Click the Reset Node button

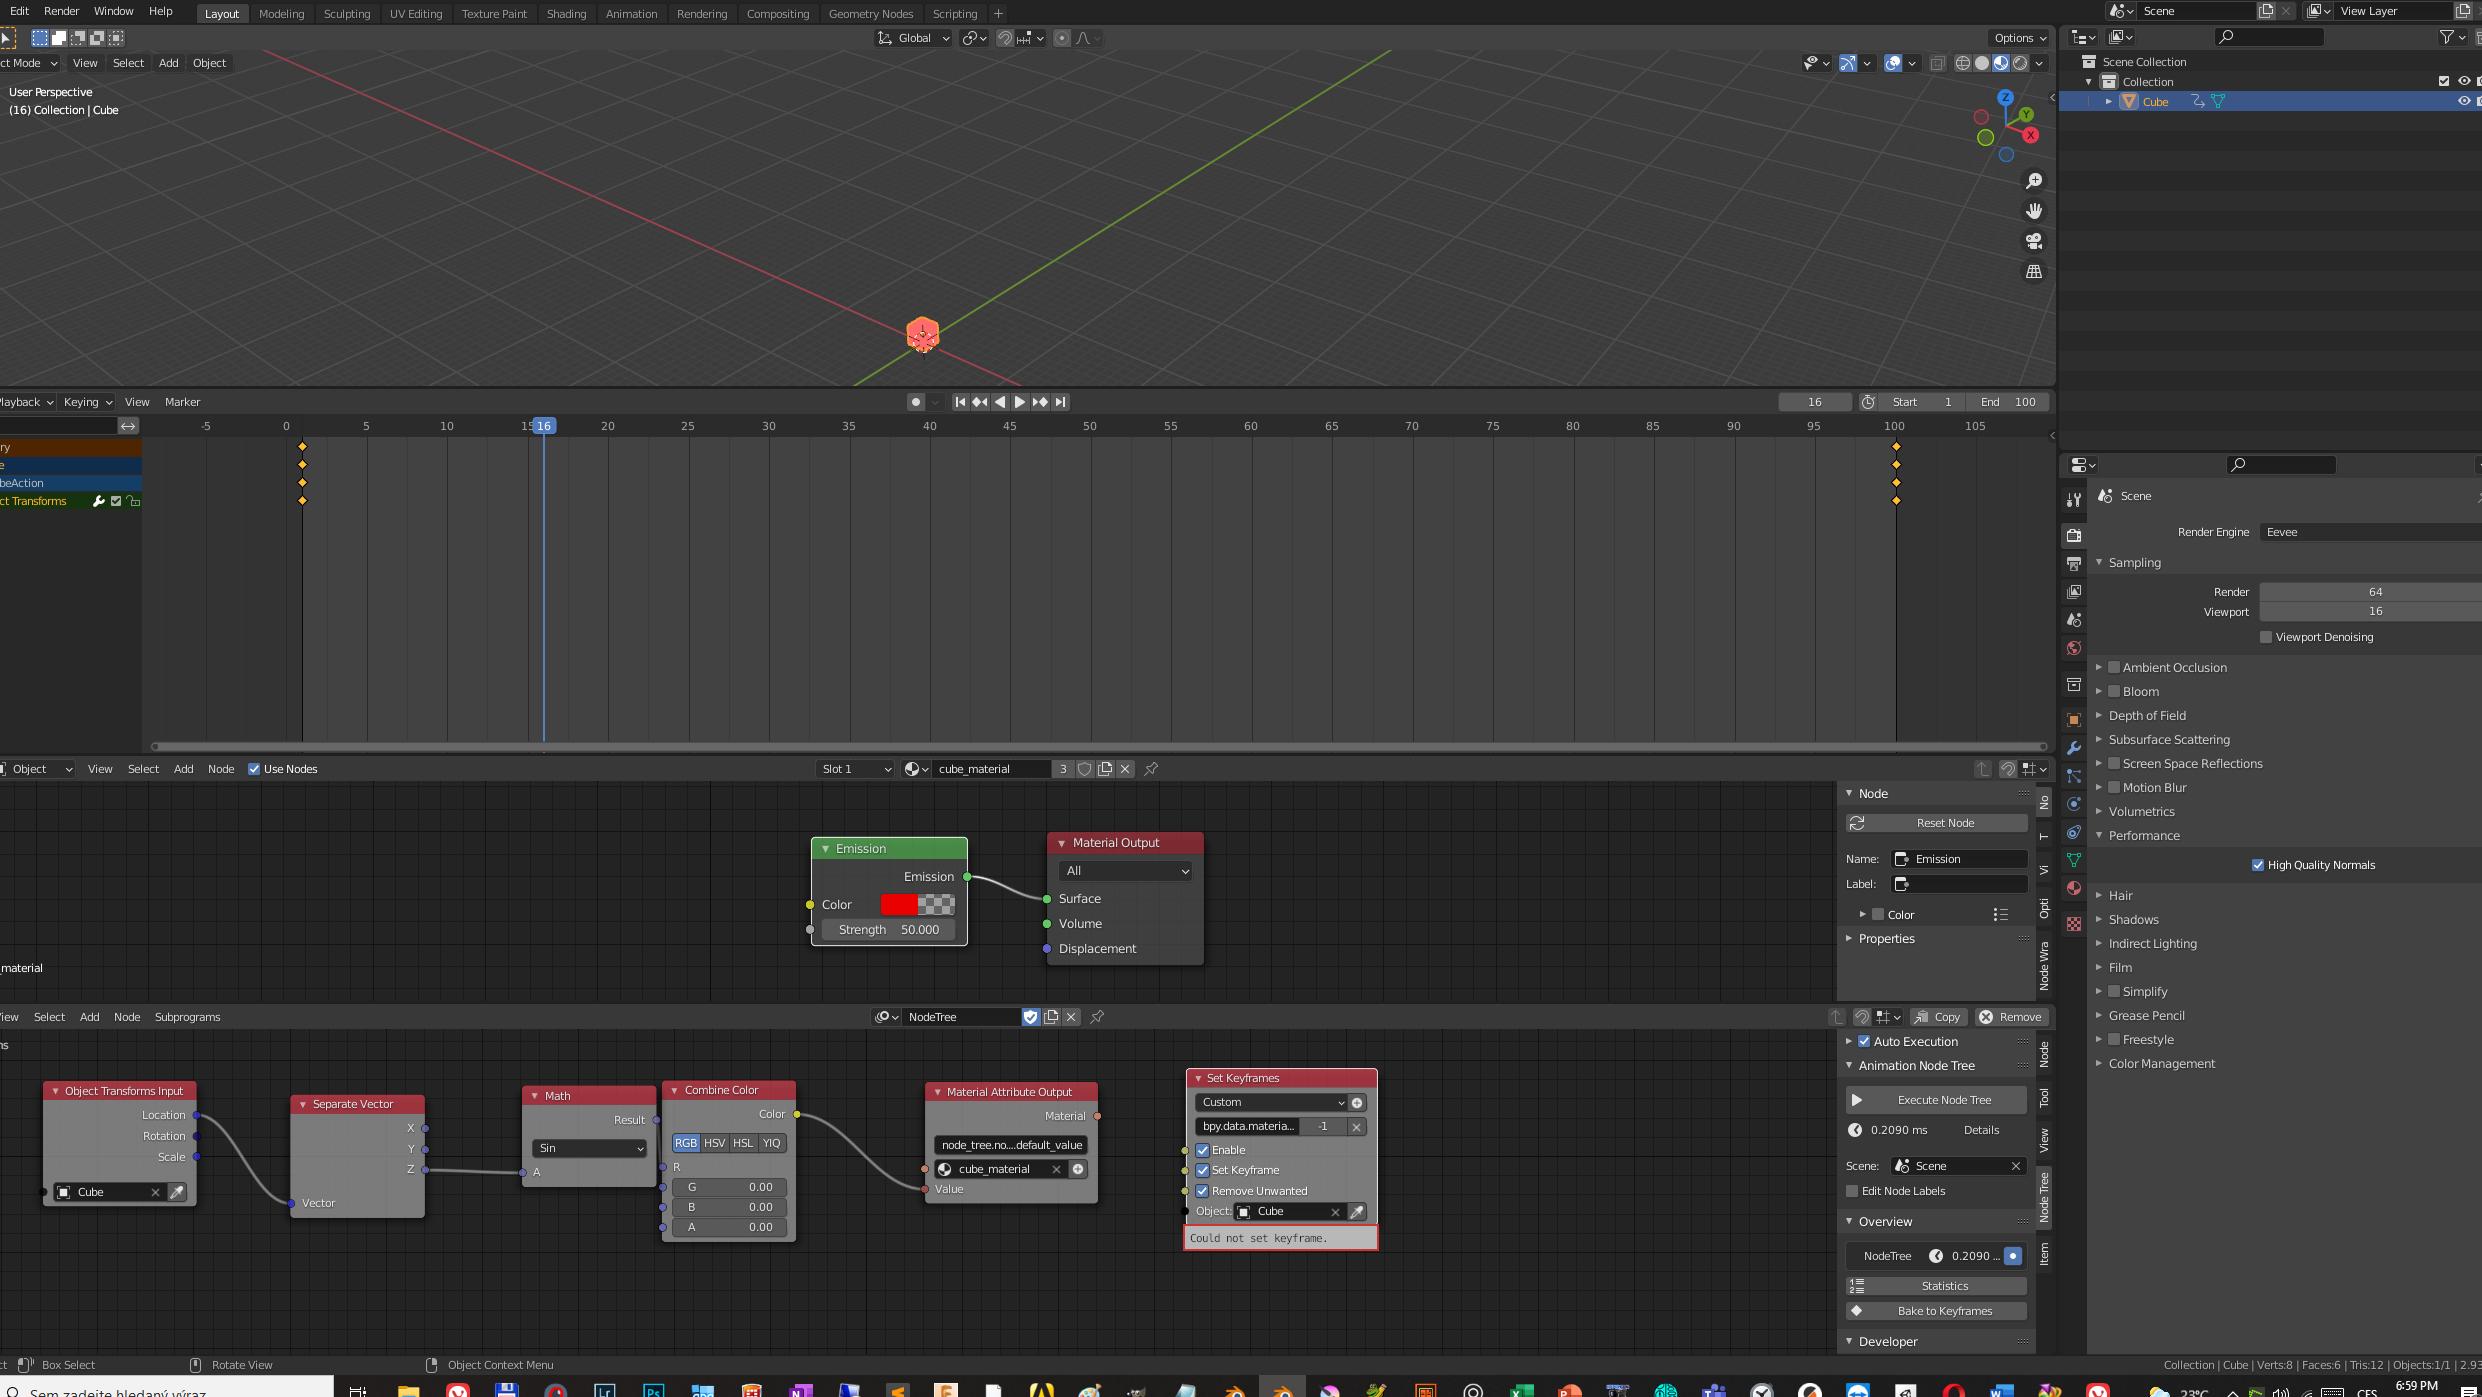pyautogui.click(x=1945, y=823)
